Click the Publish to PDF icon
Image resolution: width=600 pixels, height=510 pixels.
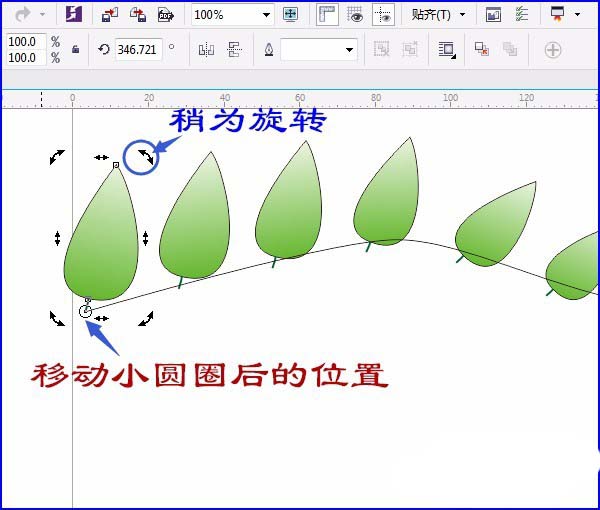coord(166,15)
